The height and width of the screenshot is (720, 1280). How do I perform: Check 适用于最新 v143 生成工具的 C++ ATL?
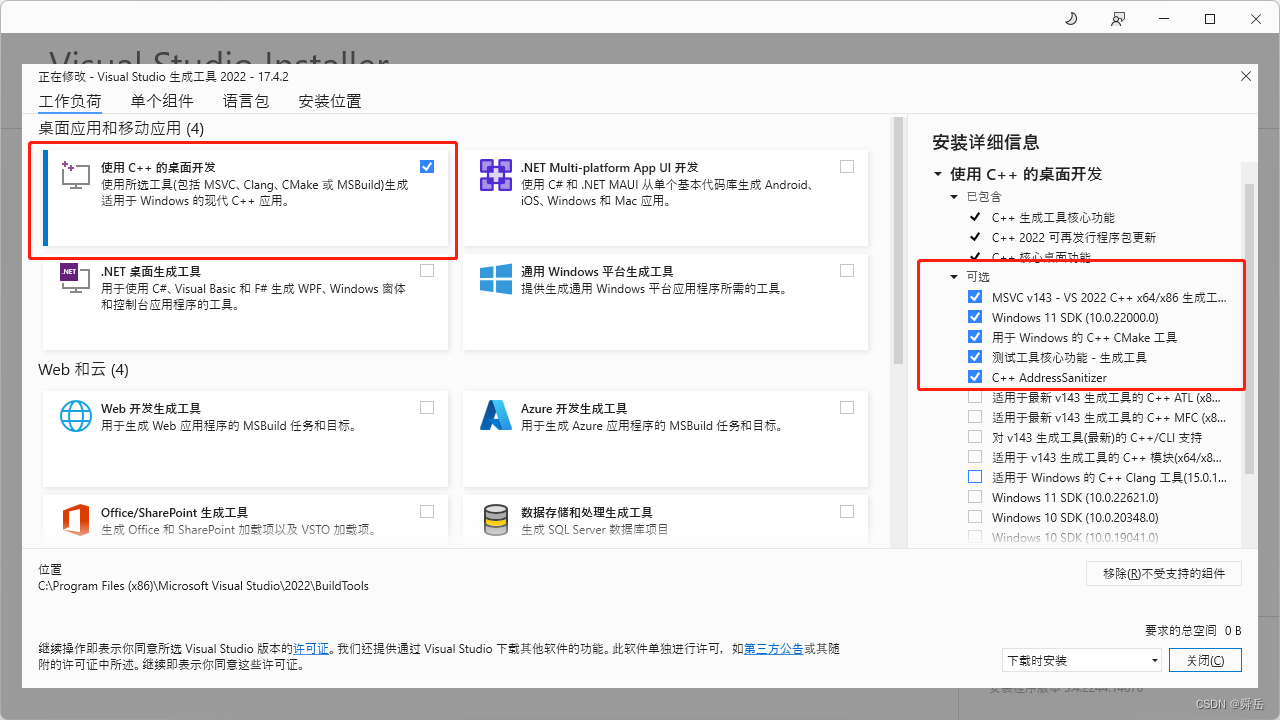coord(975,397)
